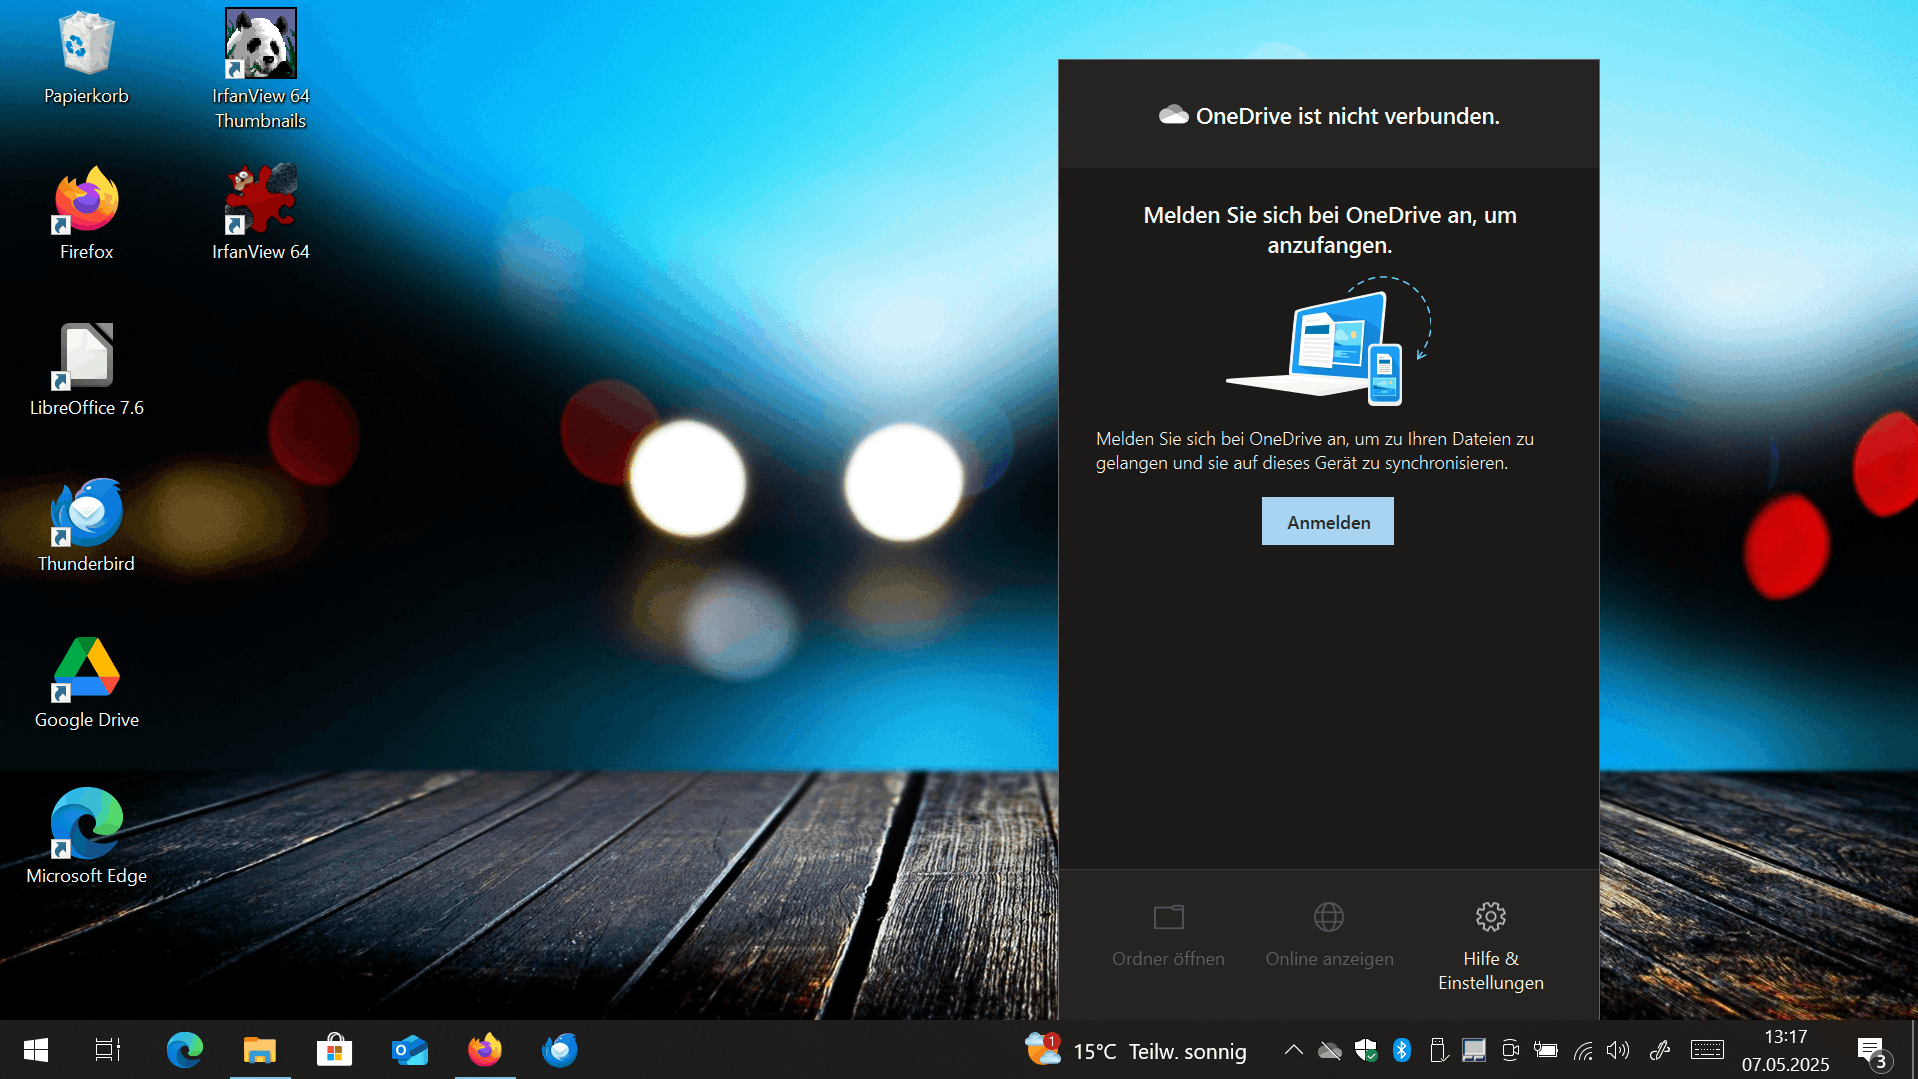Open Windows Security from the system tray
The image size is (1918, 1079).
click(1366, 1050)
